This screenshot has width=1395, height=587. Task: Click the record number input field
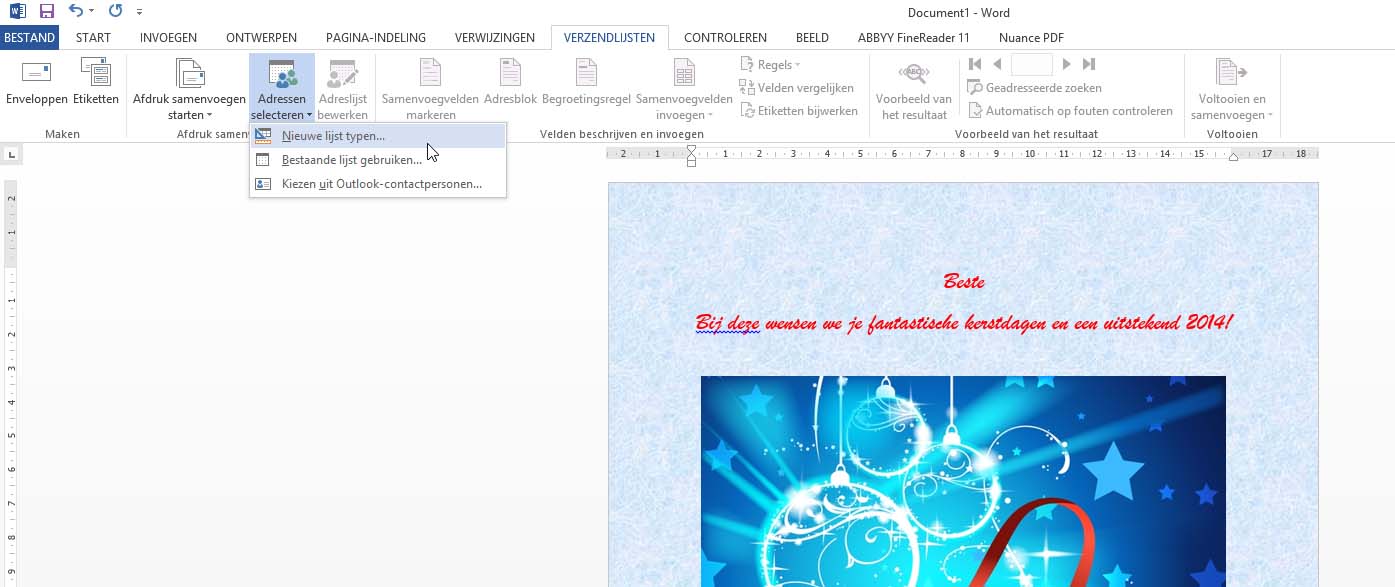click(1032, 64)
